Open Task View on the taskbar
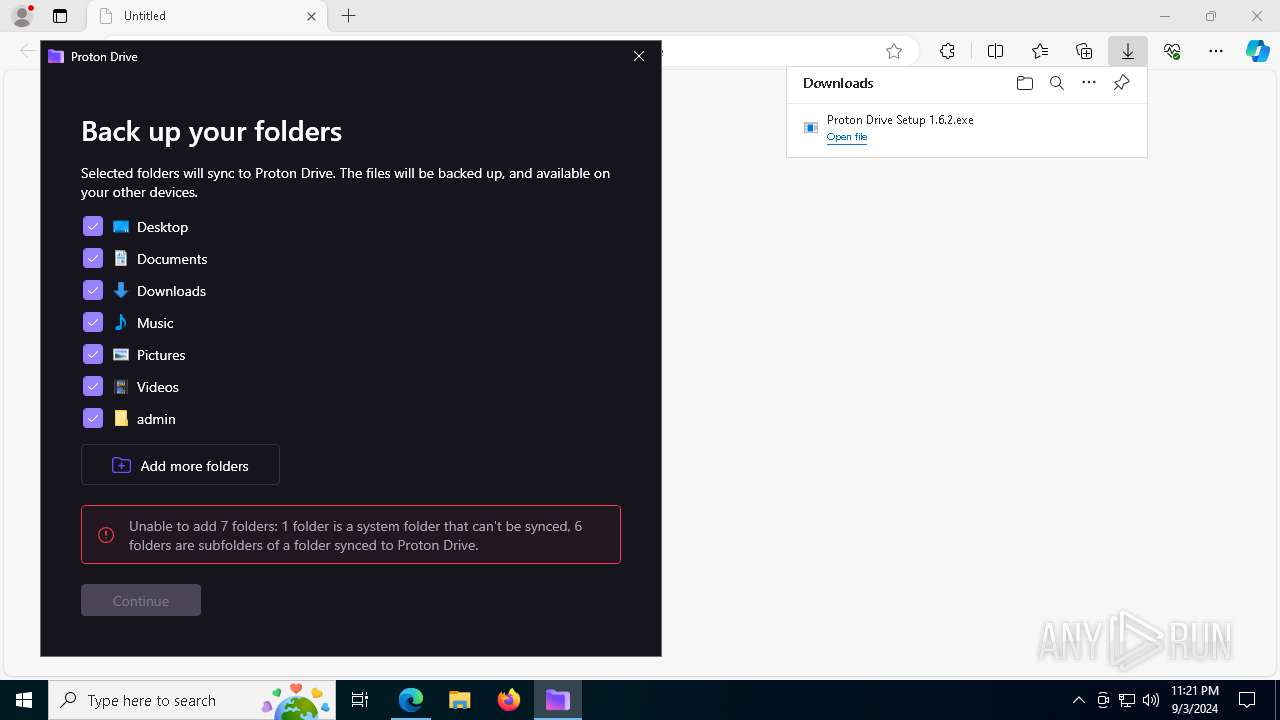This screenshot has height=720, width=1280. coord(361,700)
